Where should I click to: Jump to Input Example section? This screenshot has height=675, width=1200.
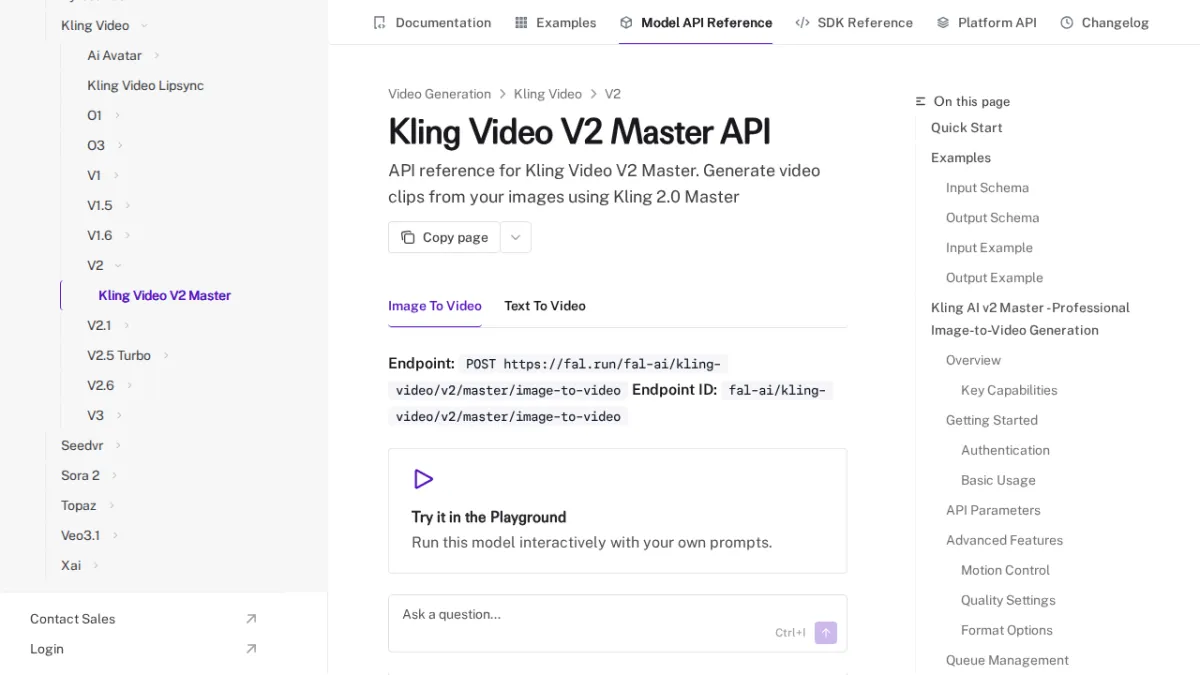(x=989, y=248)
